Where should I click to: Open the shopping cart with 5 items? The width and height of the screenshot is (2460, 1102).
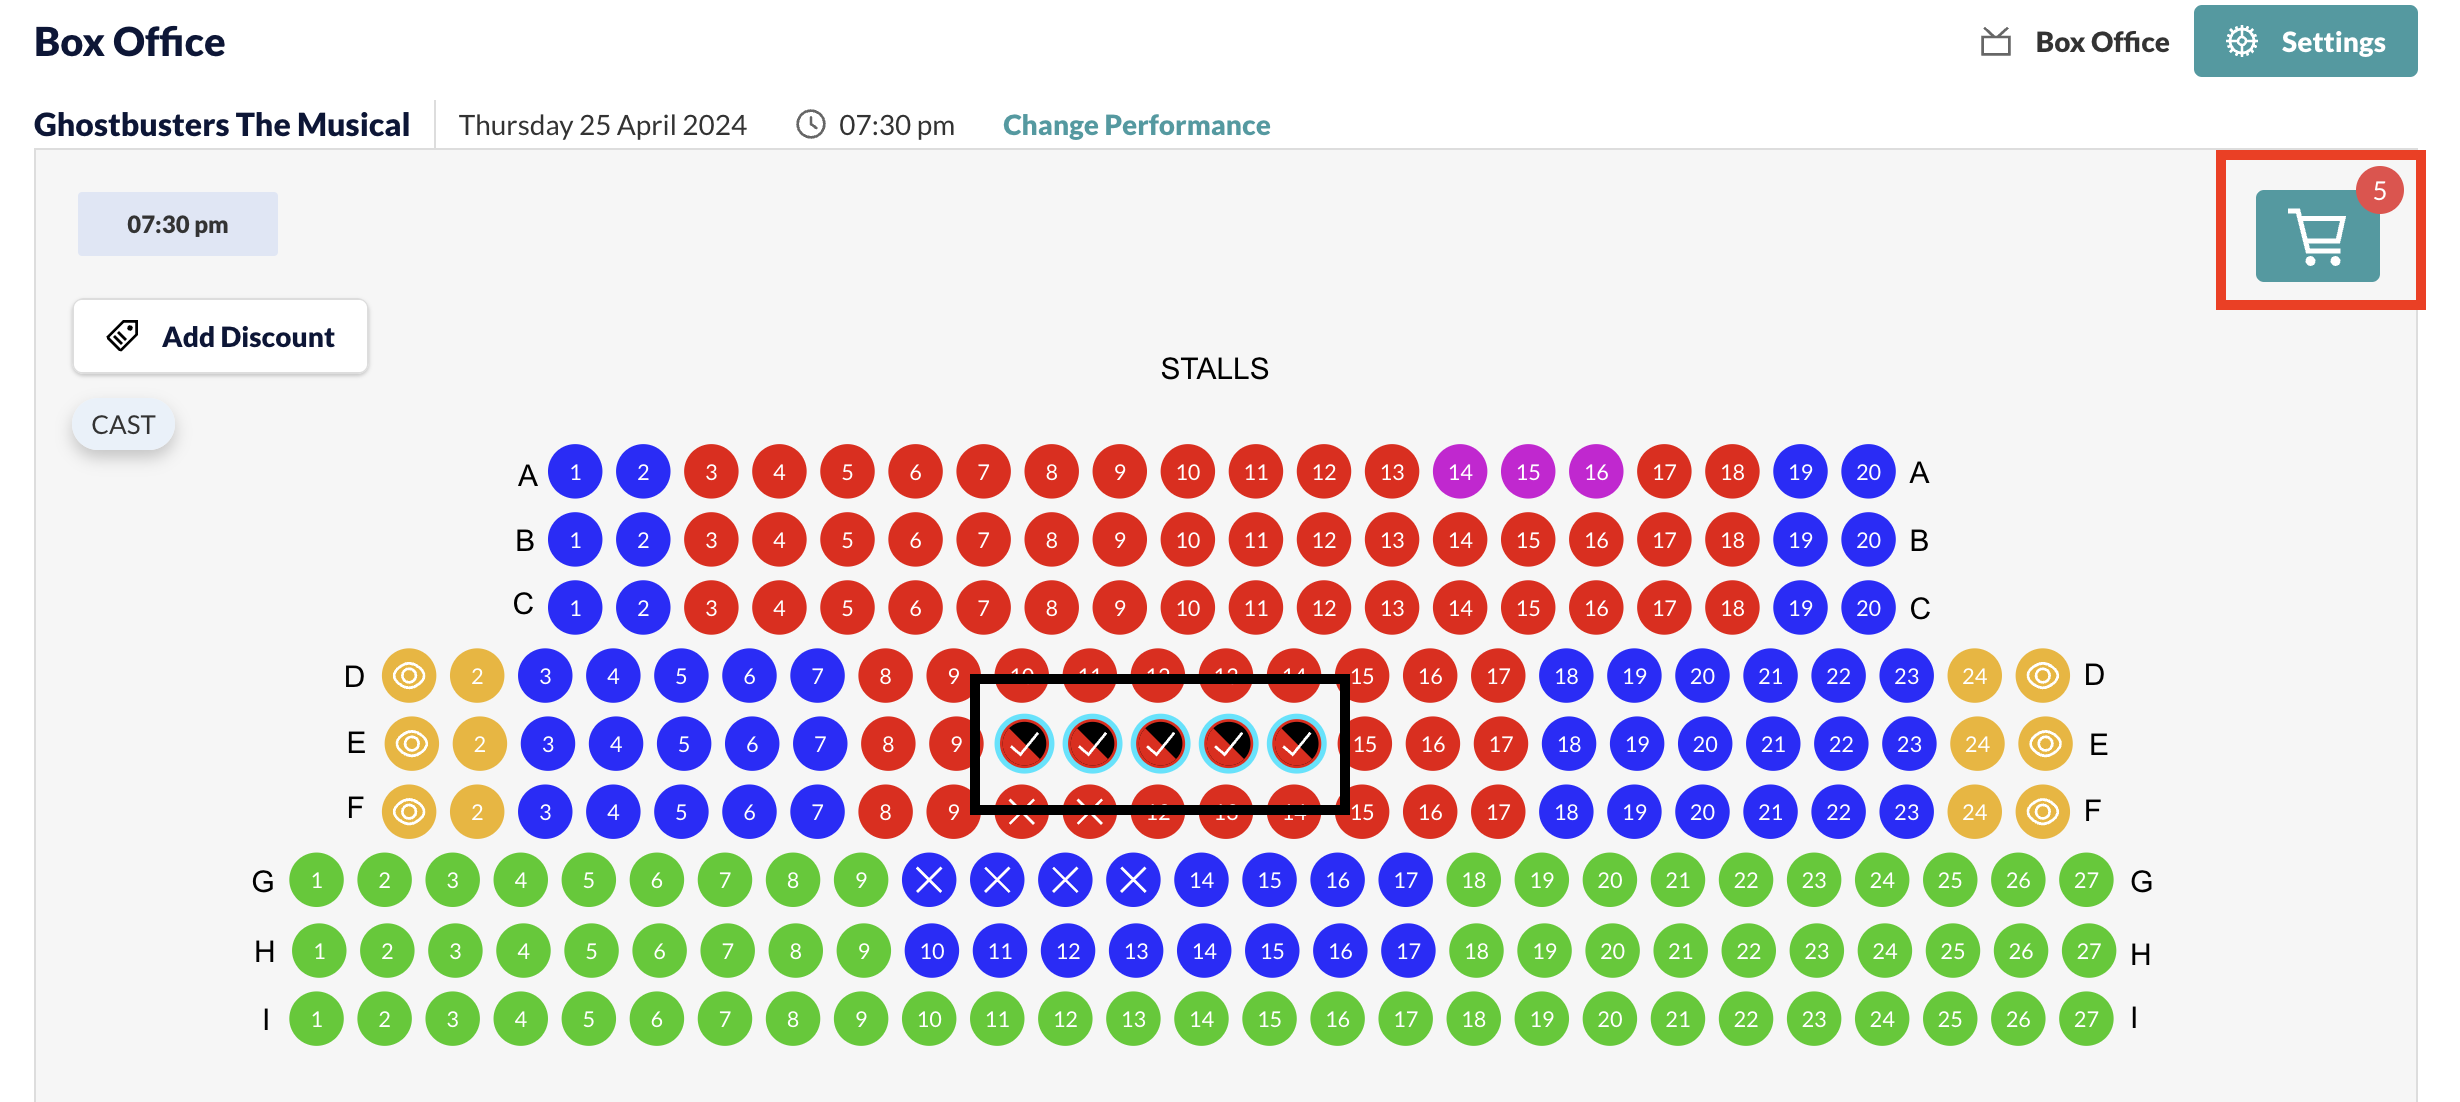tap(2317, 236)
